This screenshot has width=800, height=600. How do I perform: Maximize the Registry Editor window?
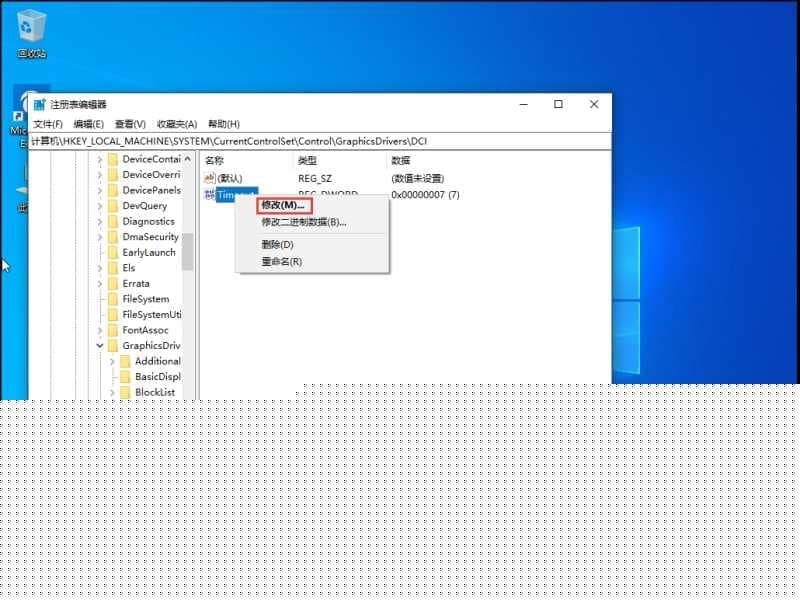[559, 104]
